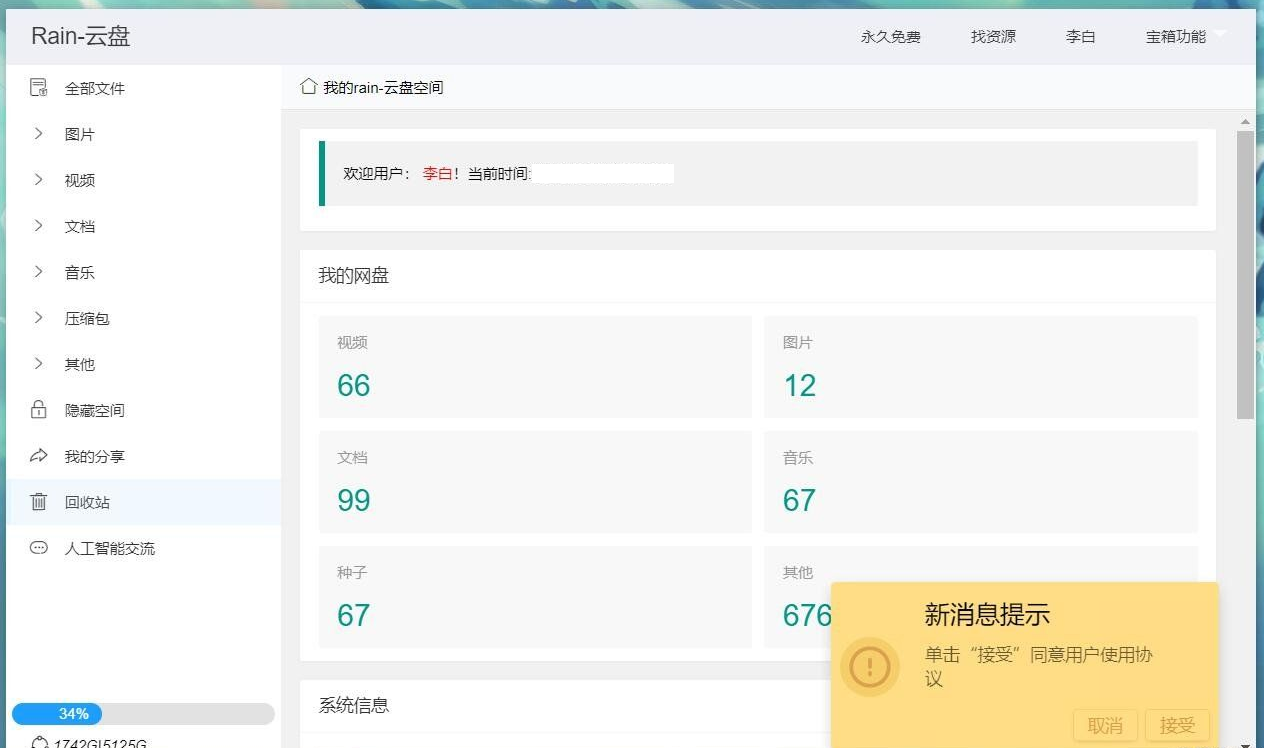Click the lock icon for 隐藏空间

coord(39,410)
